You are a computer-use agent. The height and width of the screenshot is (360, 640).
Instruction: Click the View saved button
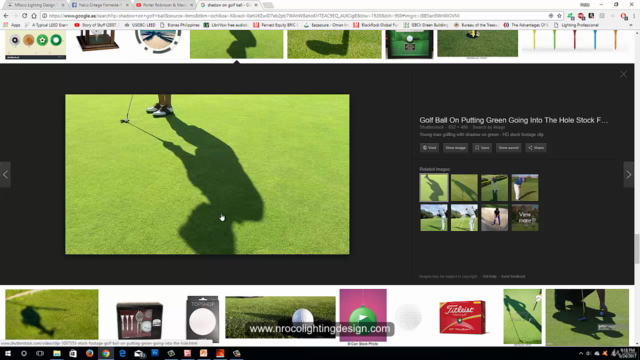pyautogui.click(x=509, y=148)
